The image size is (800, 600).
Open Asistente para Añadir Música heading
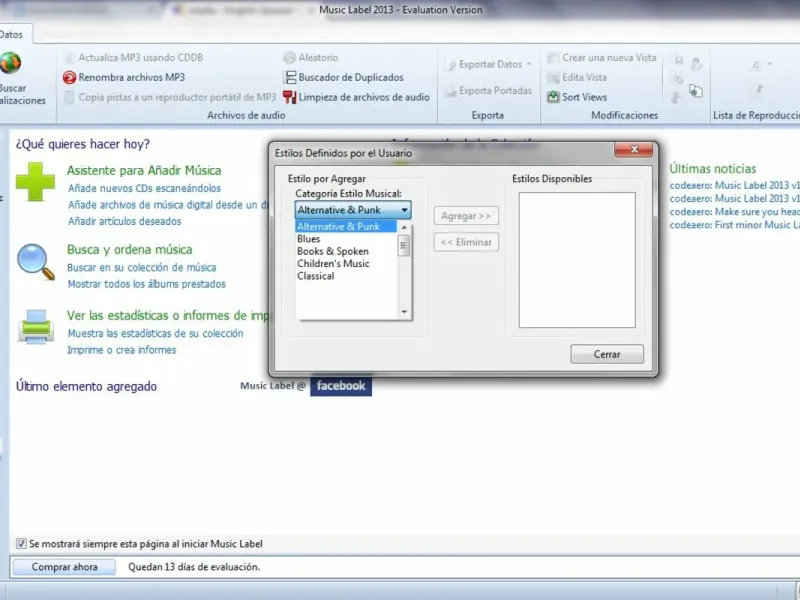pyautogui.click(x=144, y=170)
